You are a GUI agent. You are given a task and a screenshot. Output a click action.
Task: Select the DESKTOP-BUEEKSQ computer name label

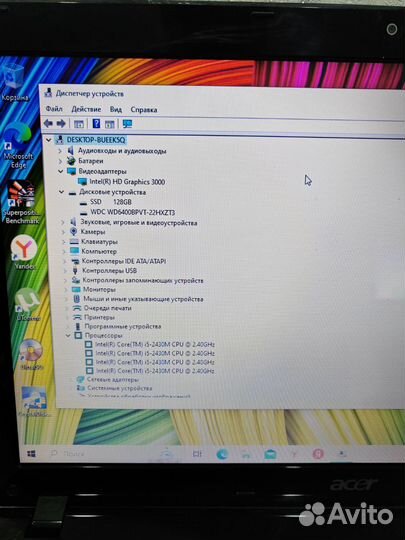tap(96, 140)
